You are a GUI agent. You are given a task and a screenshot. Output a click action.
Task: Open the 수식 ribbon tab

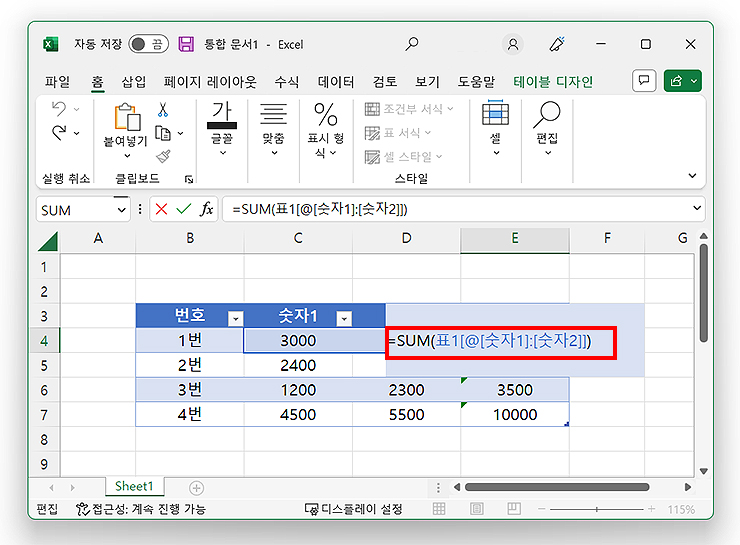[x=286, y=82]
